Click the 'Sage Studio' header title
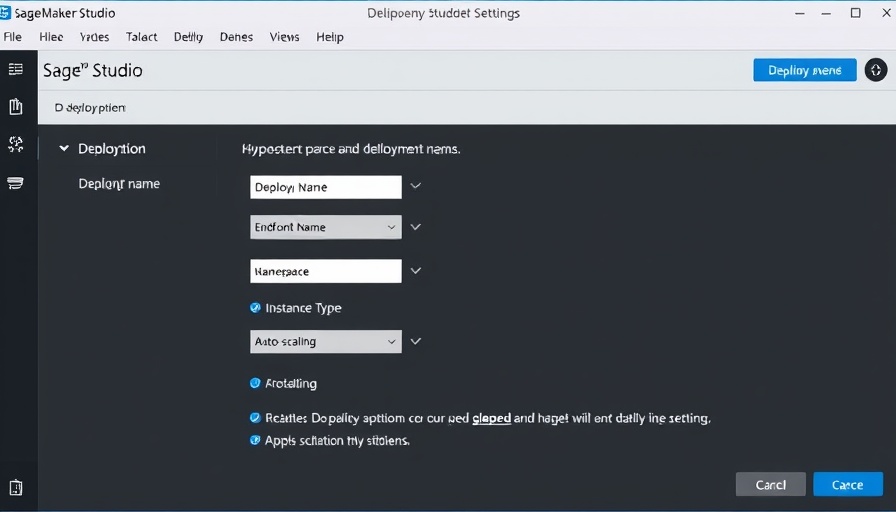This screenshot has width=896, height=512. (x=93, y=70)
